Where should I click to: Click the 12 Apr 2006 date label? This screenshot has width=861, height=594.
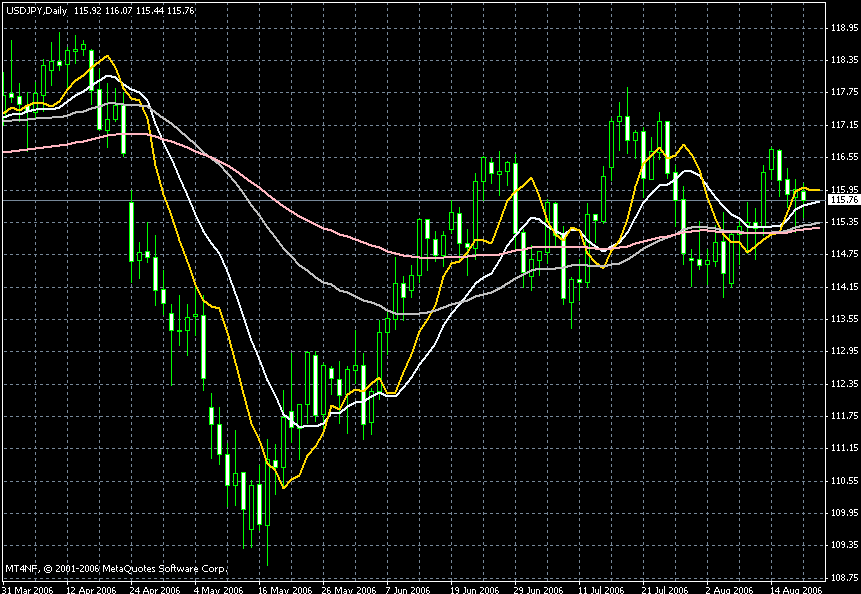92,590
